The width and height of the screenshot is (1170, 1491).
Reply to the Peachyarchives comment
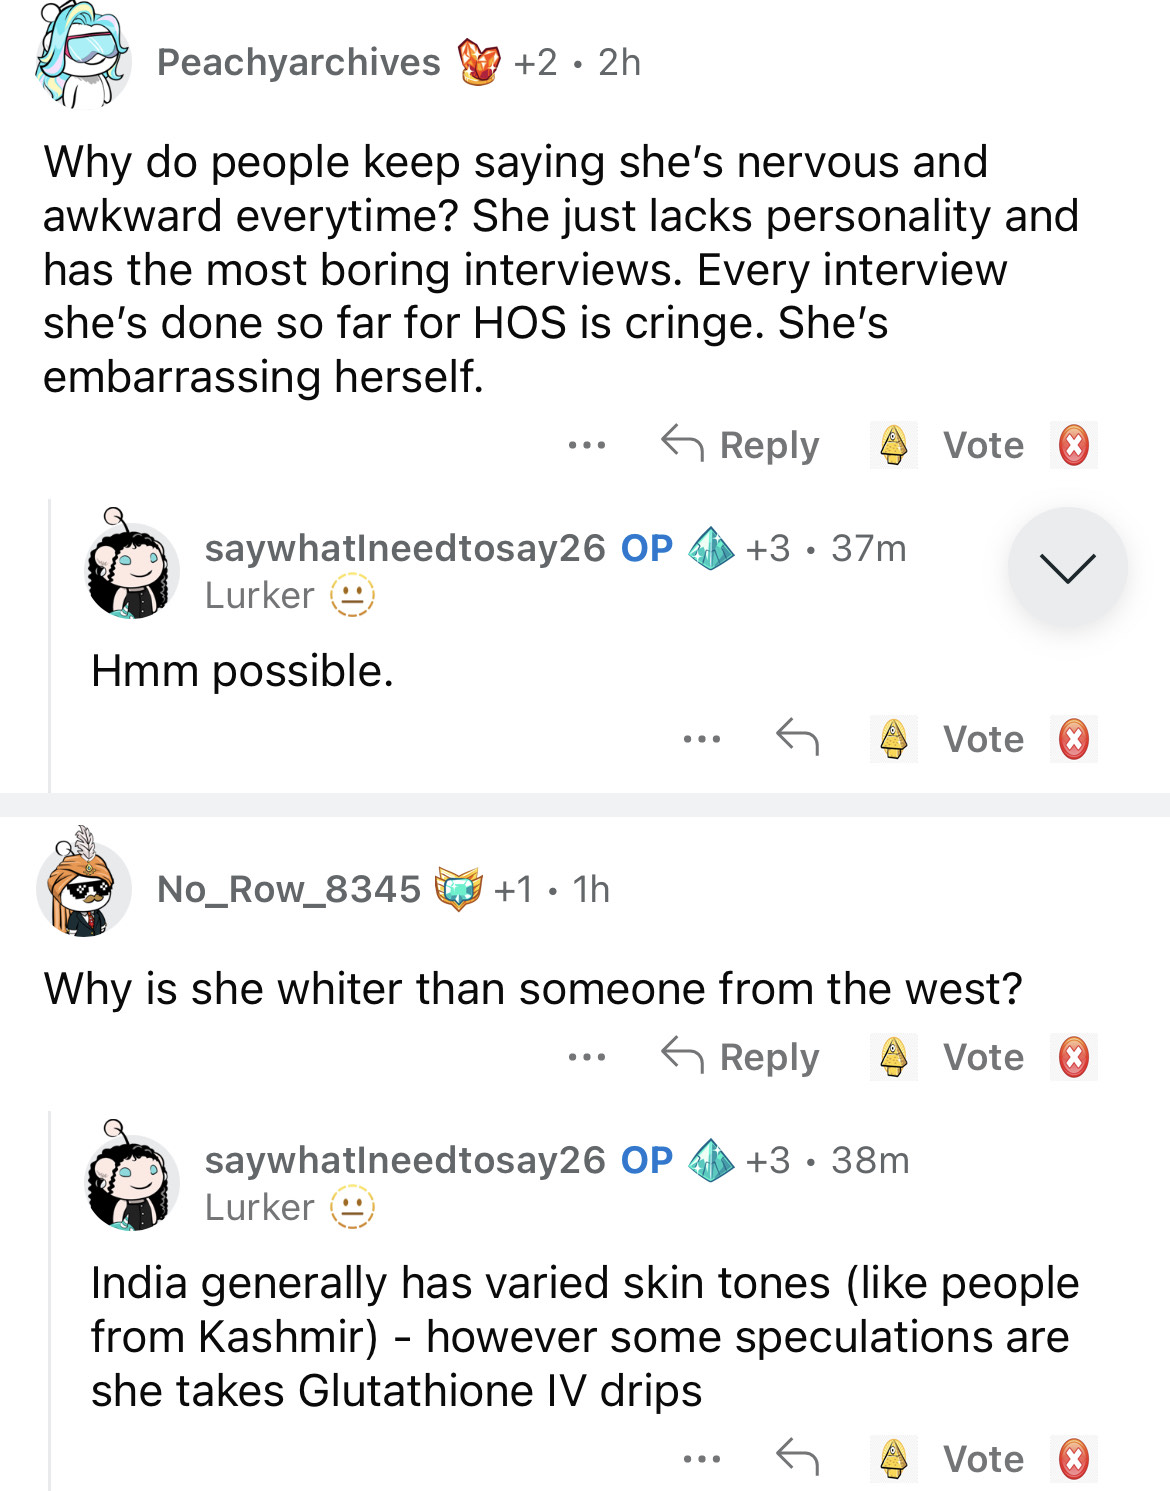741,445
